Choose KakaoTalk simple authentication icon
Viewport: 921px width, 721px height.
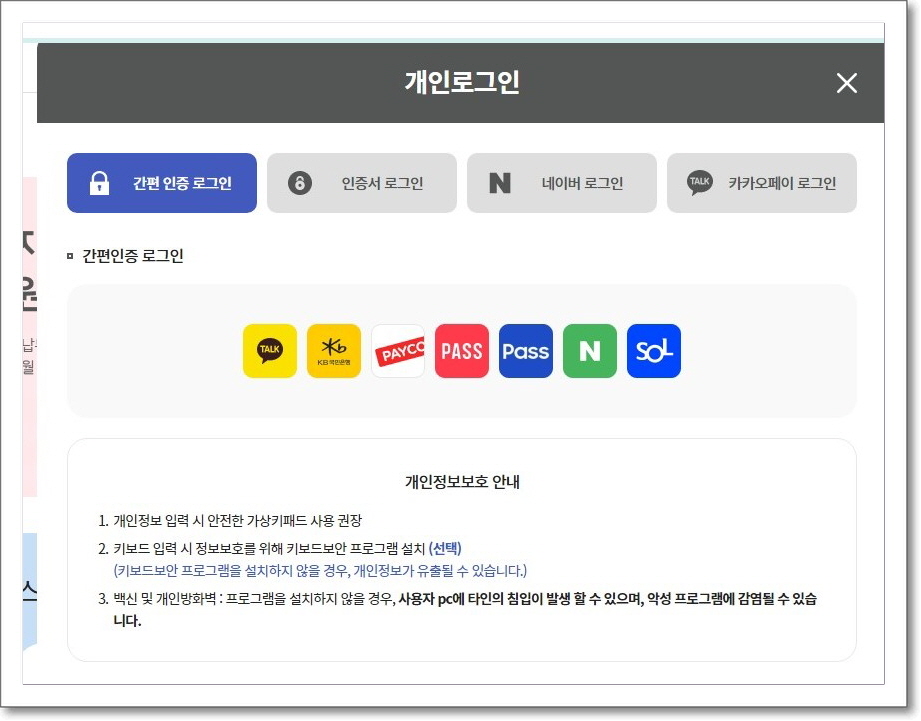[x=270, y=351]
